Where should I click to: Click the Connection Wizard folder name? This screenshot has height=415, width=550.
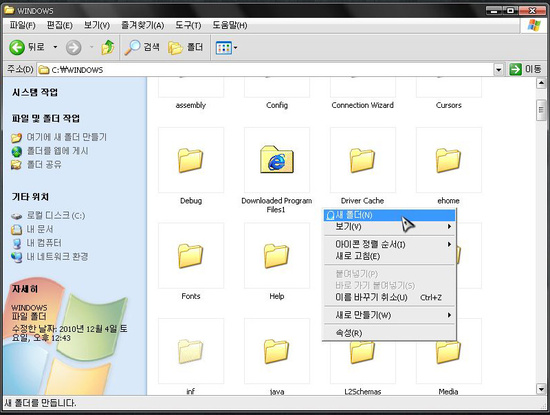(363, 105)
